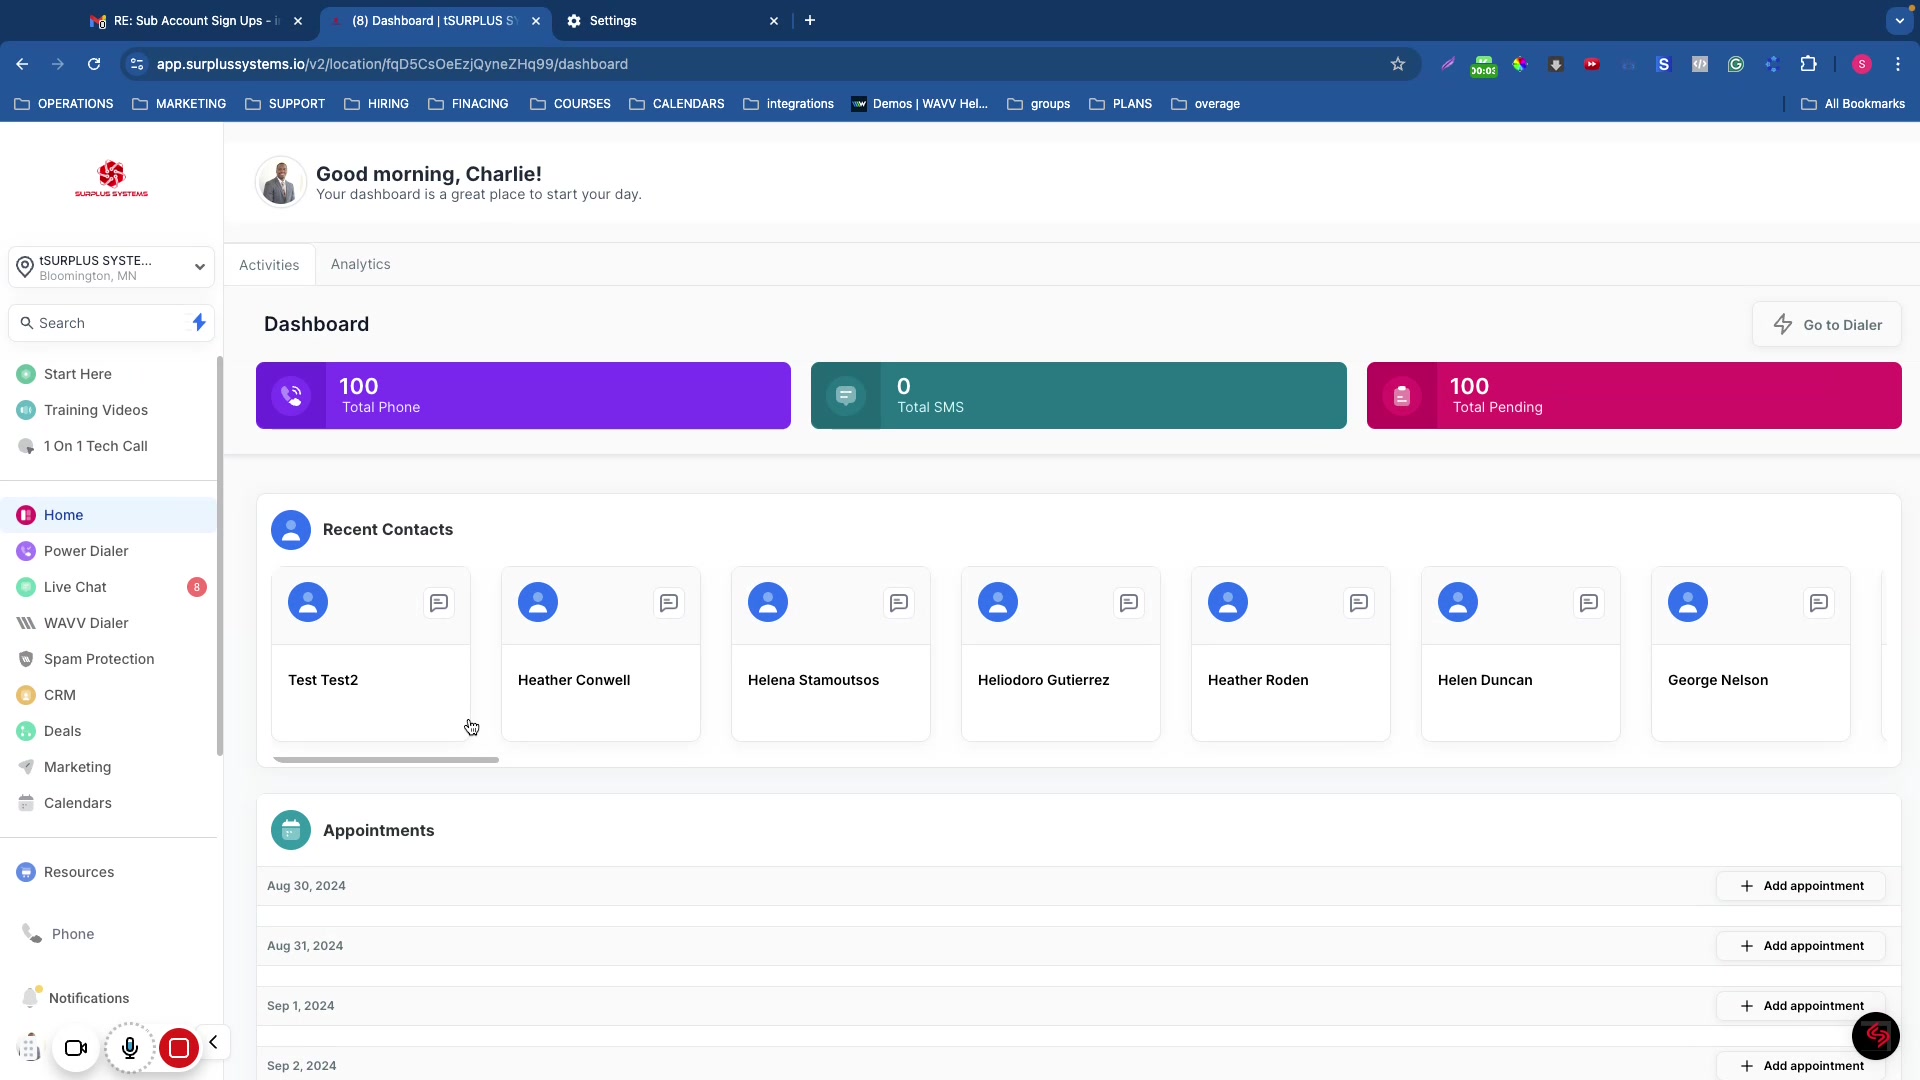Open the Chrome tab search dropdown
The width and height of the screenshot is (1920, 1080).
click(x=1899, y=20)
